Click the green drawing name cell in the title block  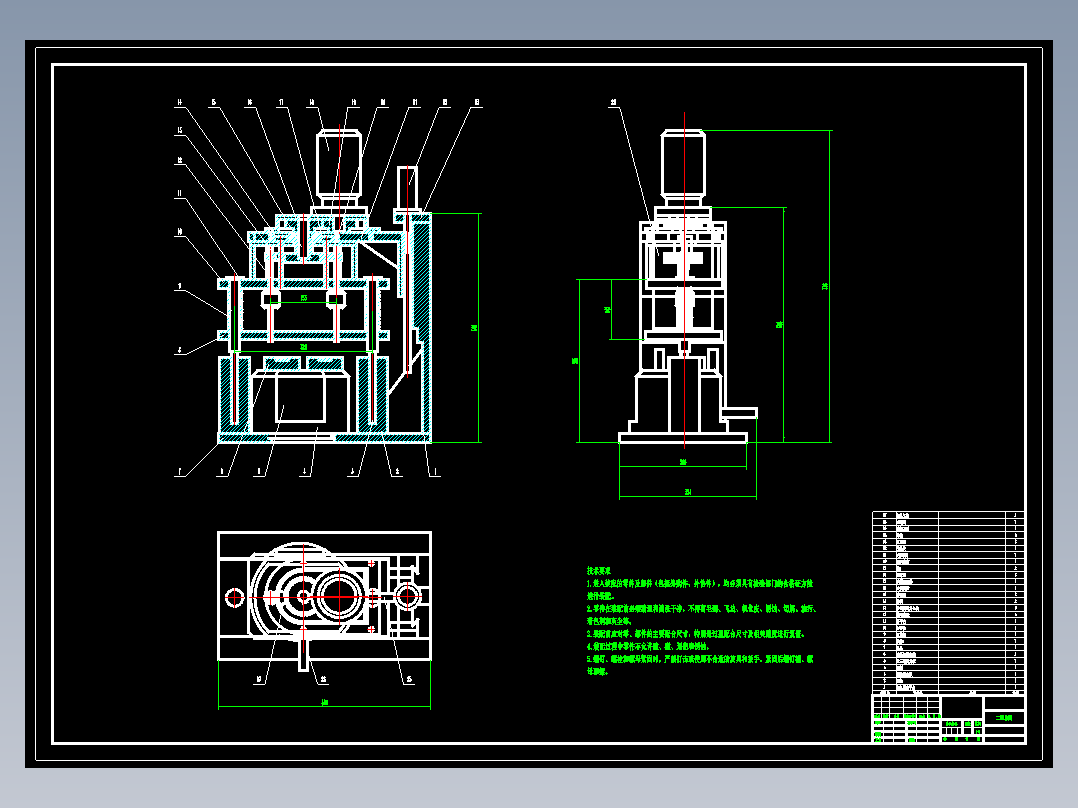1004,717
